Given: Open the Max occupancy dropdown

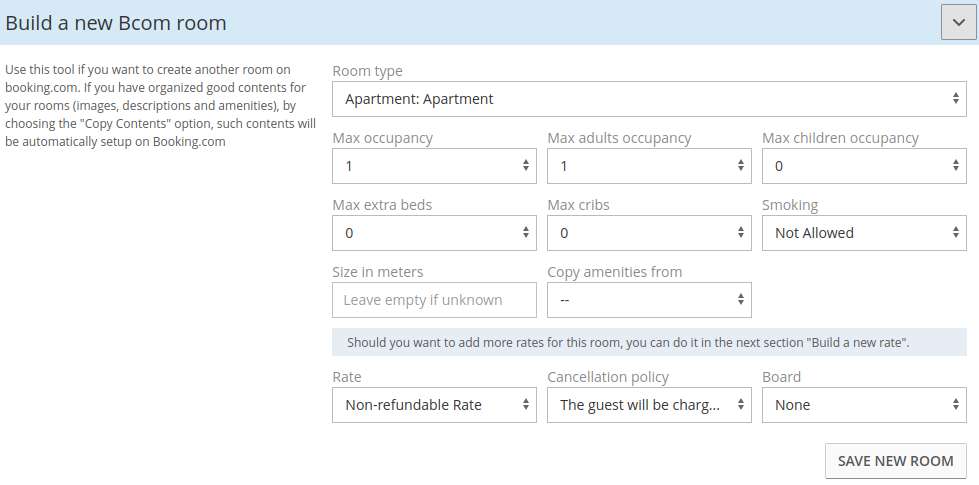Looking at the screenshot, I should click(434, 165).
